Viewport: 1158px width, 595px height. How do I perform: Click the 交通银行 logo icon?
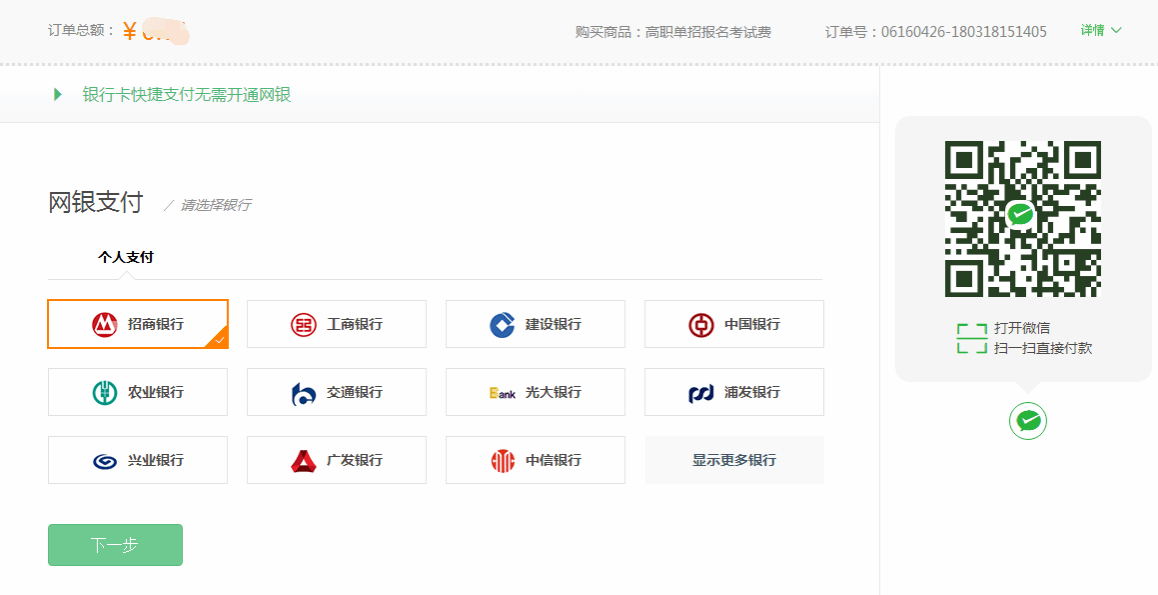304,393
